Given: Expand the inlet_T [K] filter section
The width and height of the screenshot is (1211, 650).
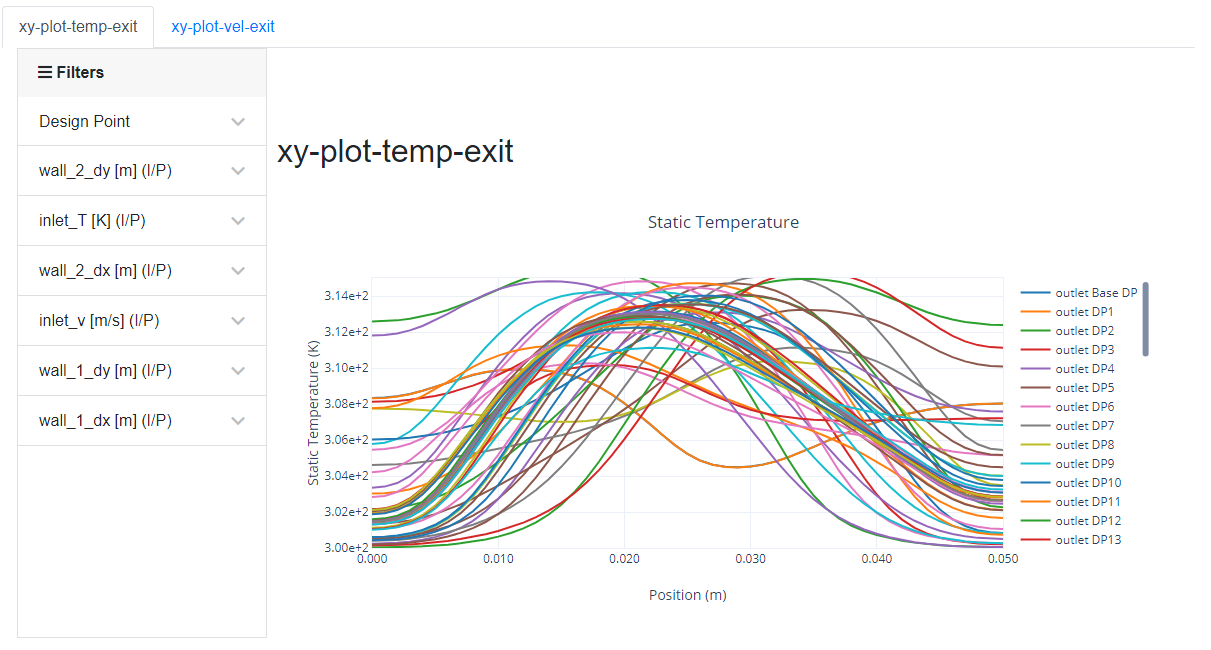Looking at the screenshot, I should pos(141,220).
